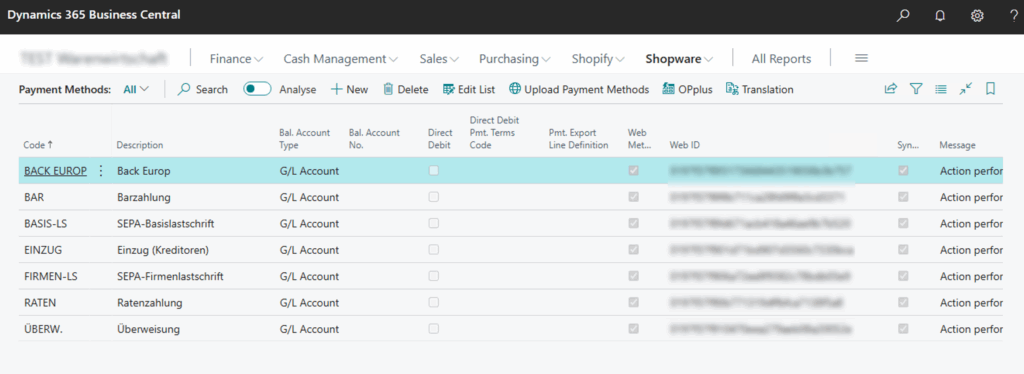Click the Message column header
This screenshot has height=374, width=1024.
coord(957,145)
